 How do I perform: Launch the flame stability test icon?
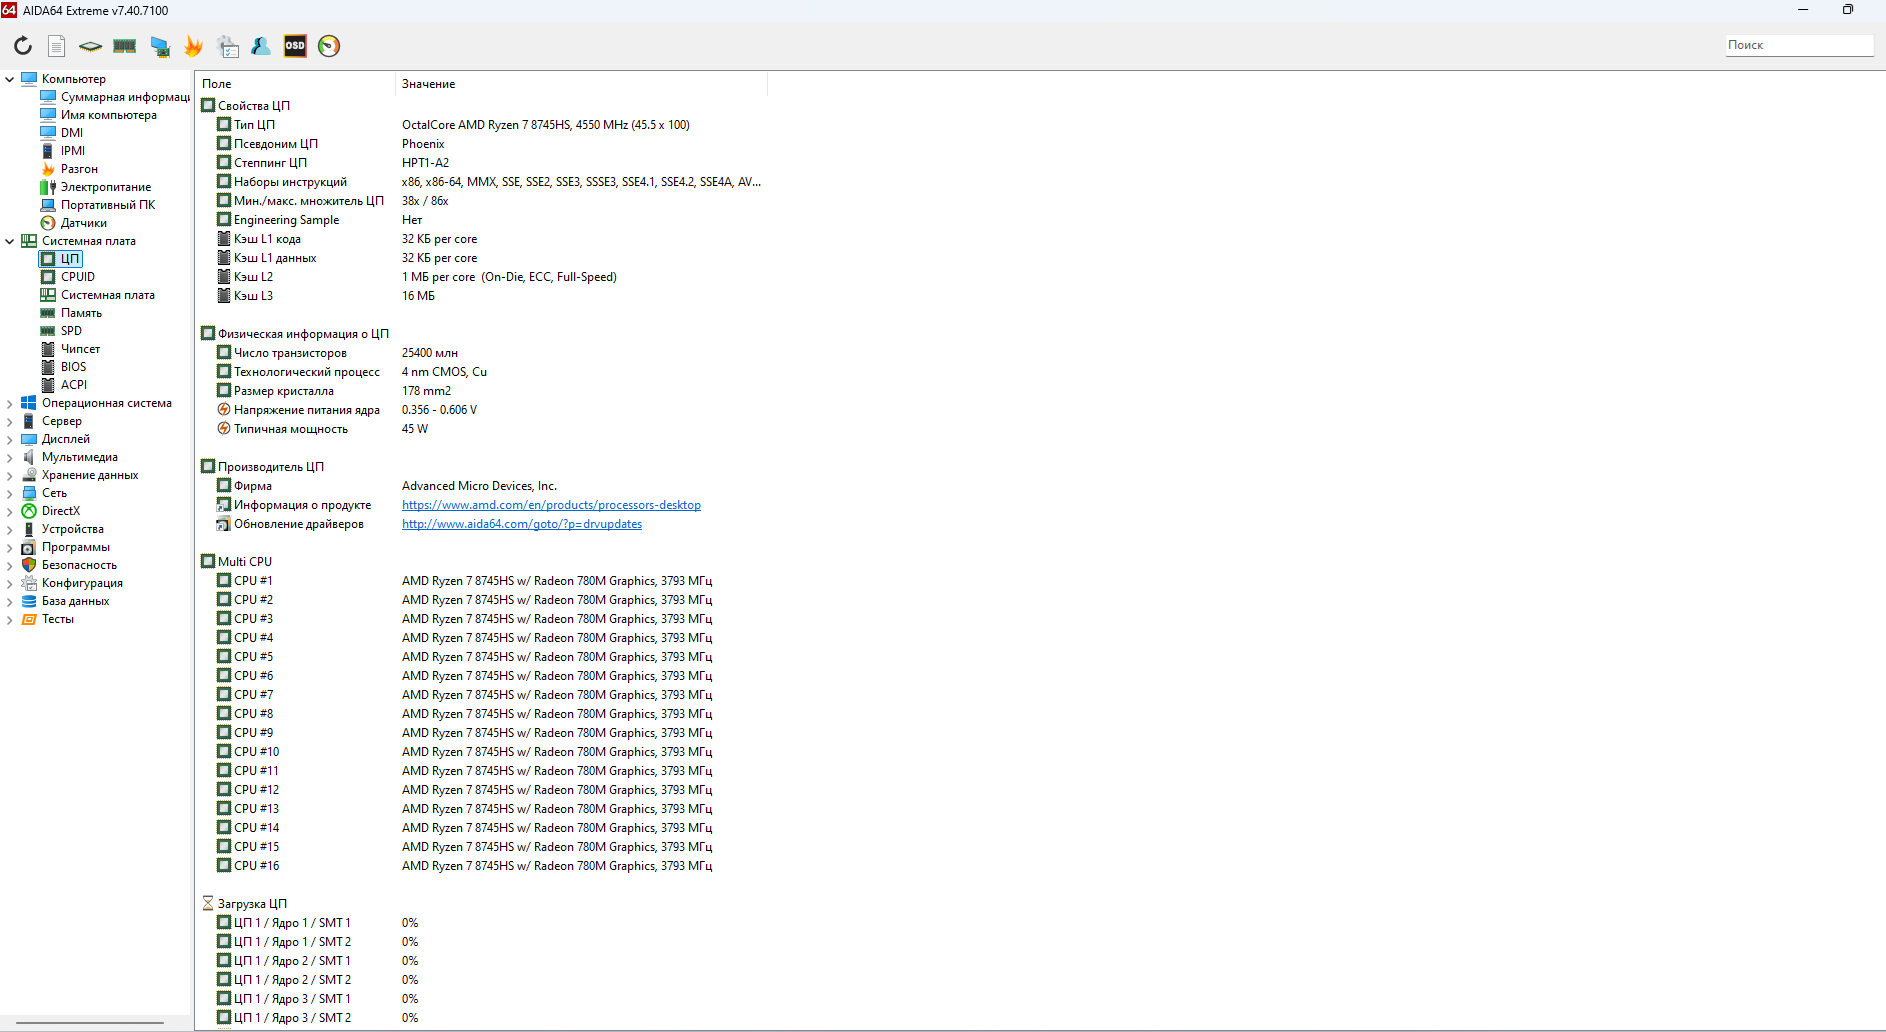coord(193,46)
